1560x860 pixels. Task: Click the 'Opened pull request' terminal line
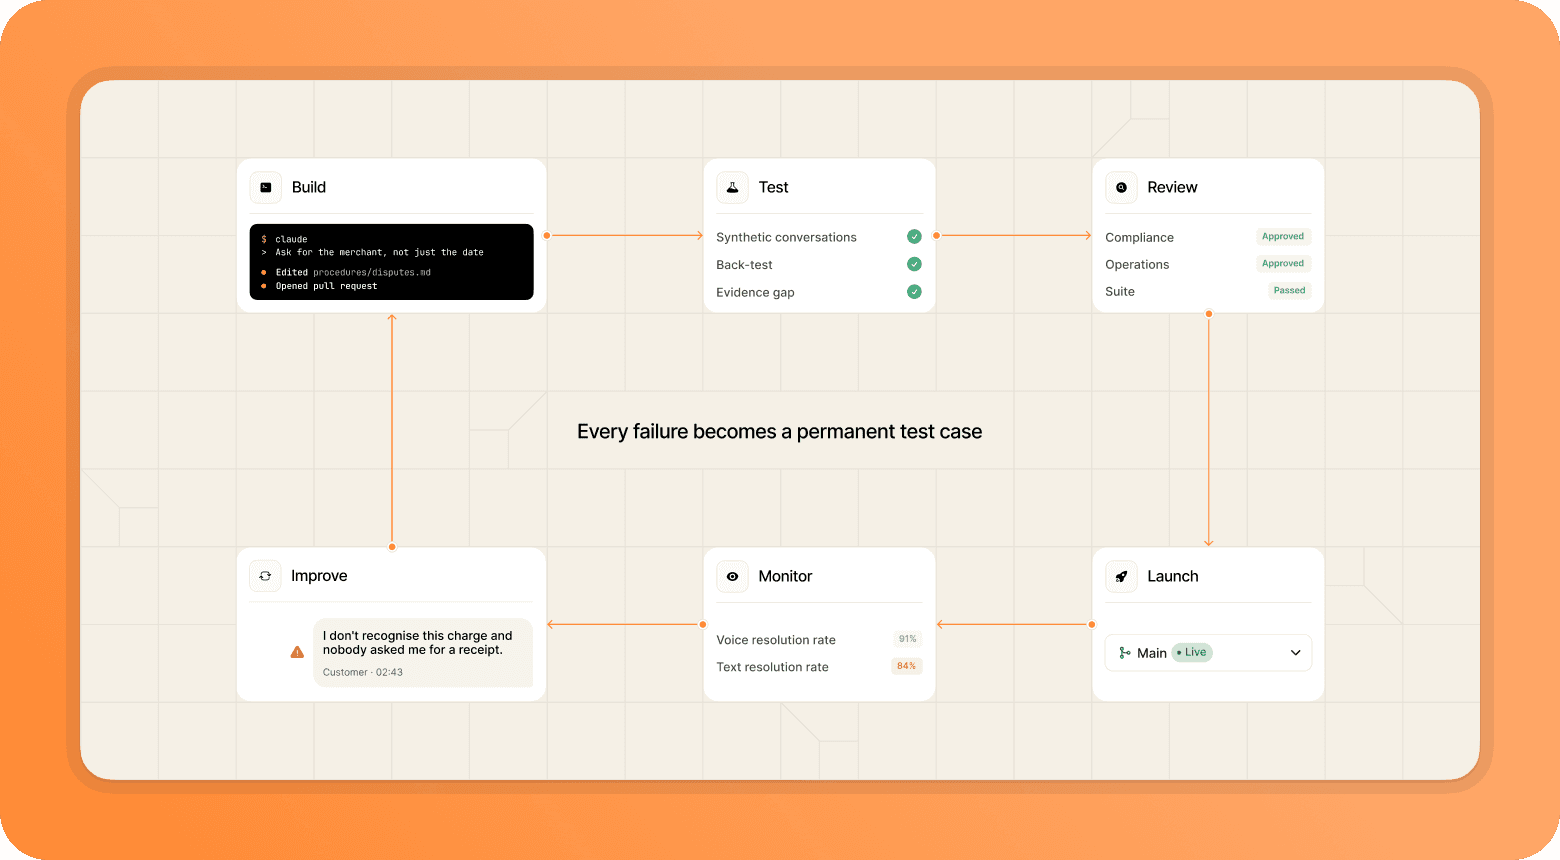pyautogui.click(x=319, y=286)
